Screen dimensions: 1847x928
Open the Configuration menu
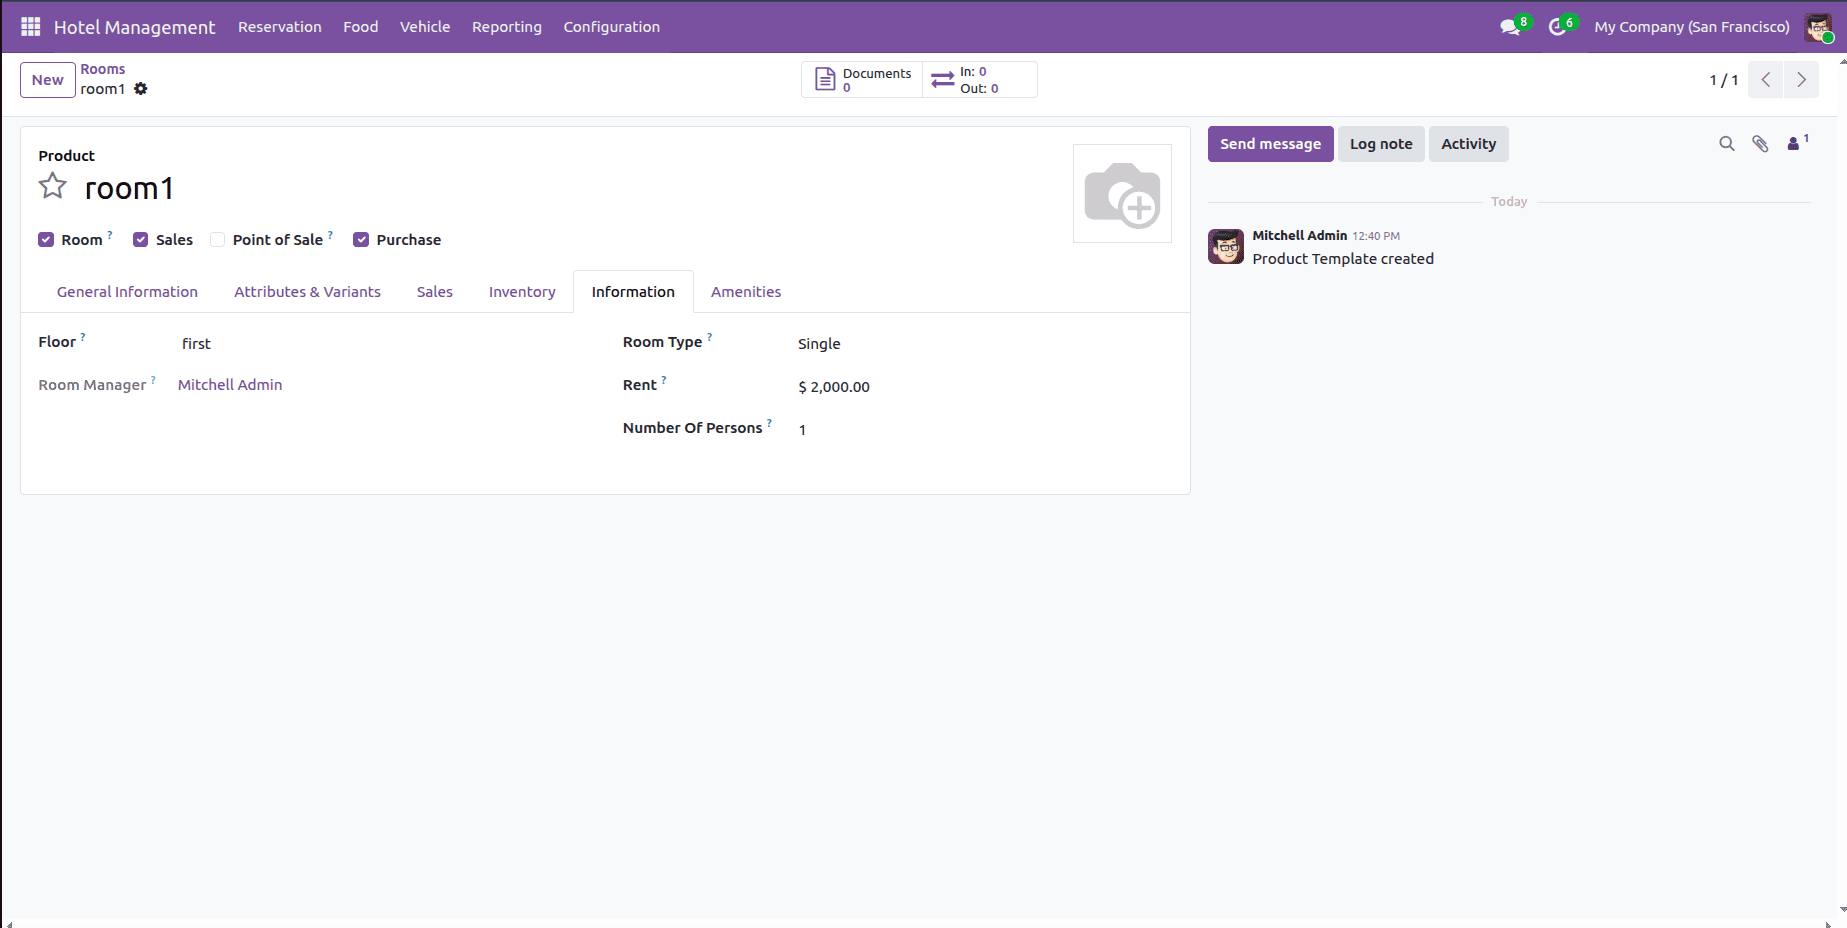tap(612, 27)
